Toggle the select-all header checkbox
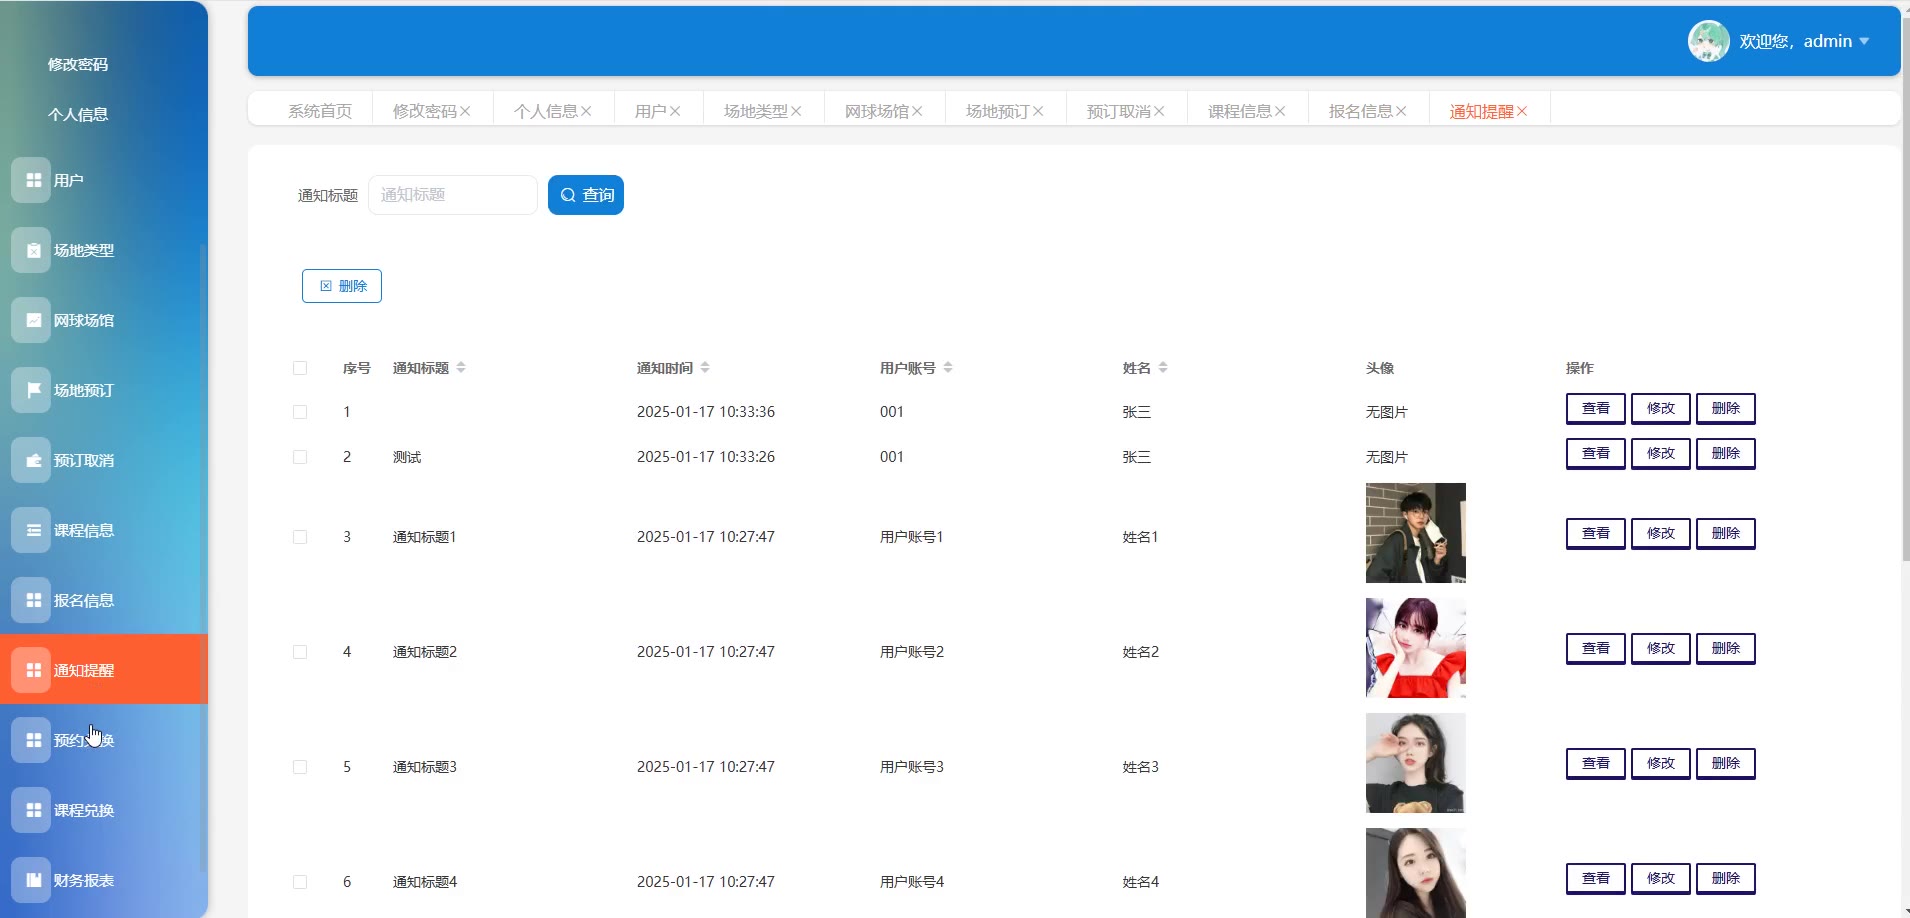 point(300,368)
